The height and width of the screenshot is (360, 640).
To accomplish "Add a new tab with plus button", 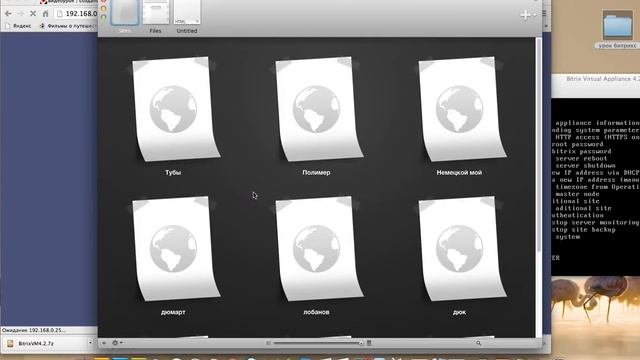I will tap(525, 15).
